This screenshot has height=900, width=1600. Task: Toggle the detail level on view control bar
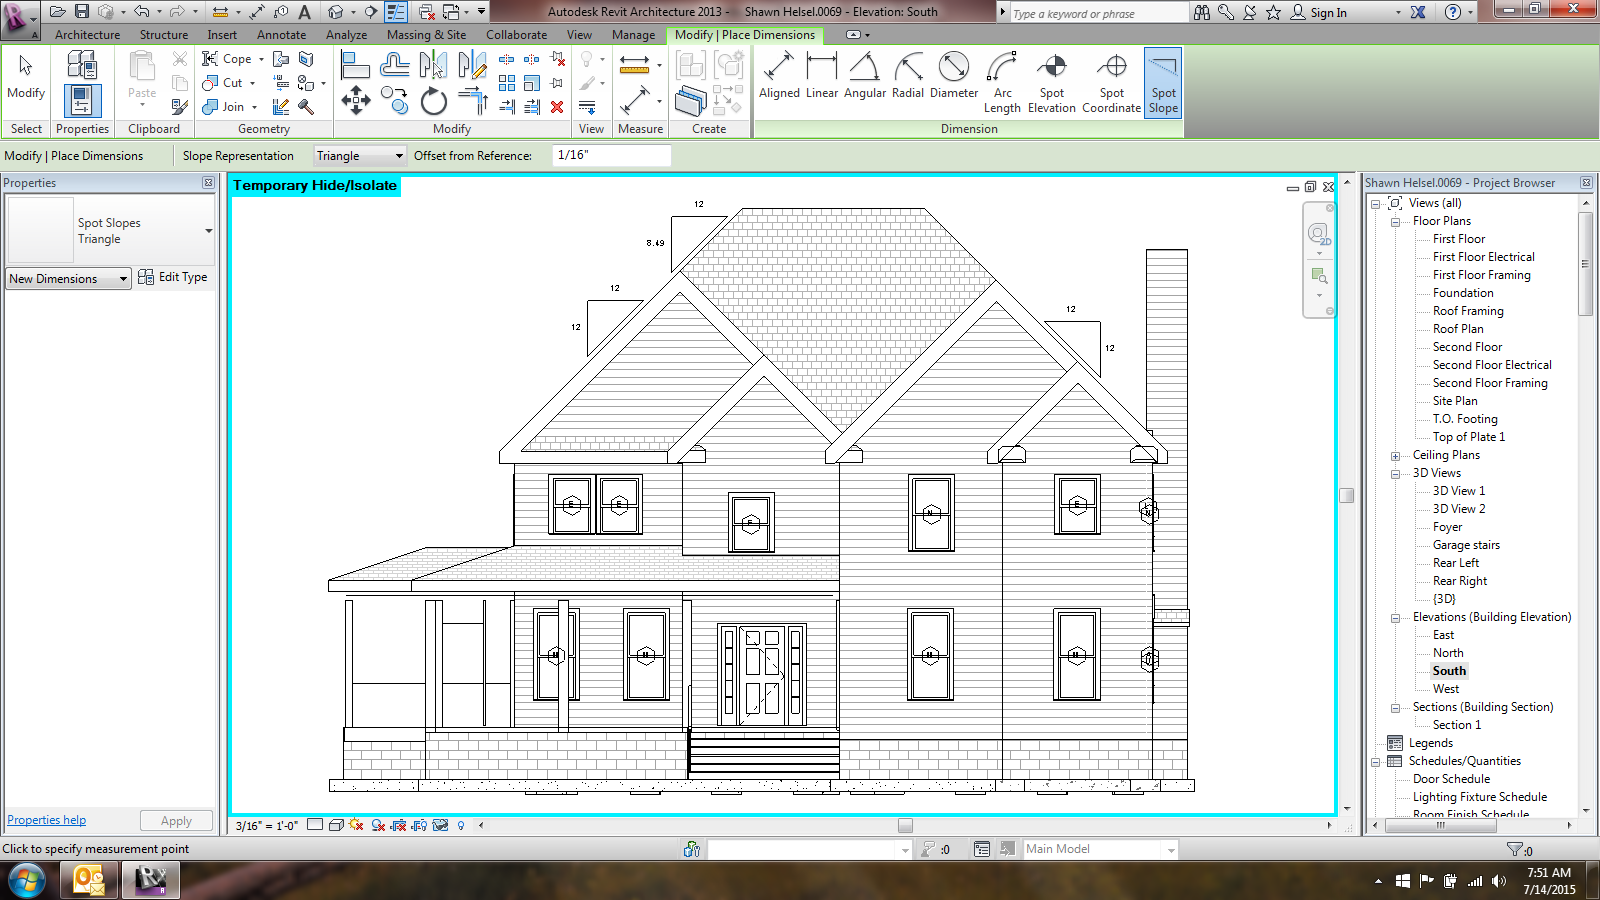coord(315,825)
